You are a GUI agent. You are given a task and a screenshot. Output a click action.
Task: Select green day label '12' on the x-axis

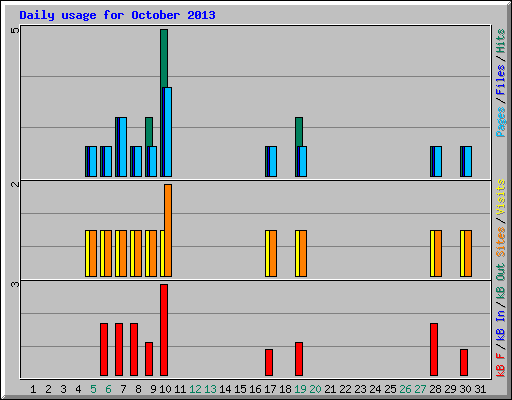pos(195,389)
